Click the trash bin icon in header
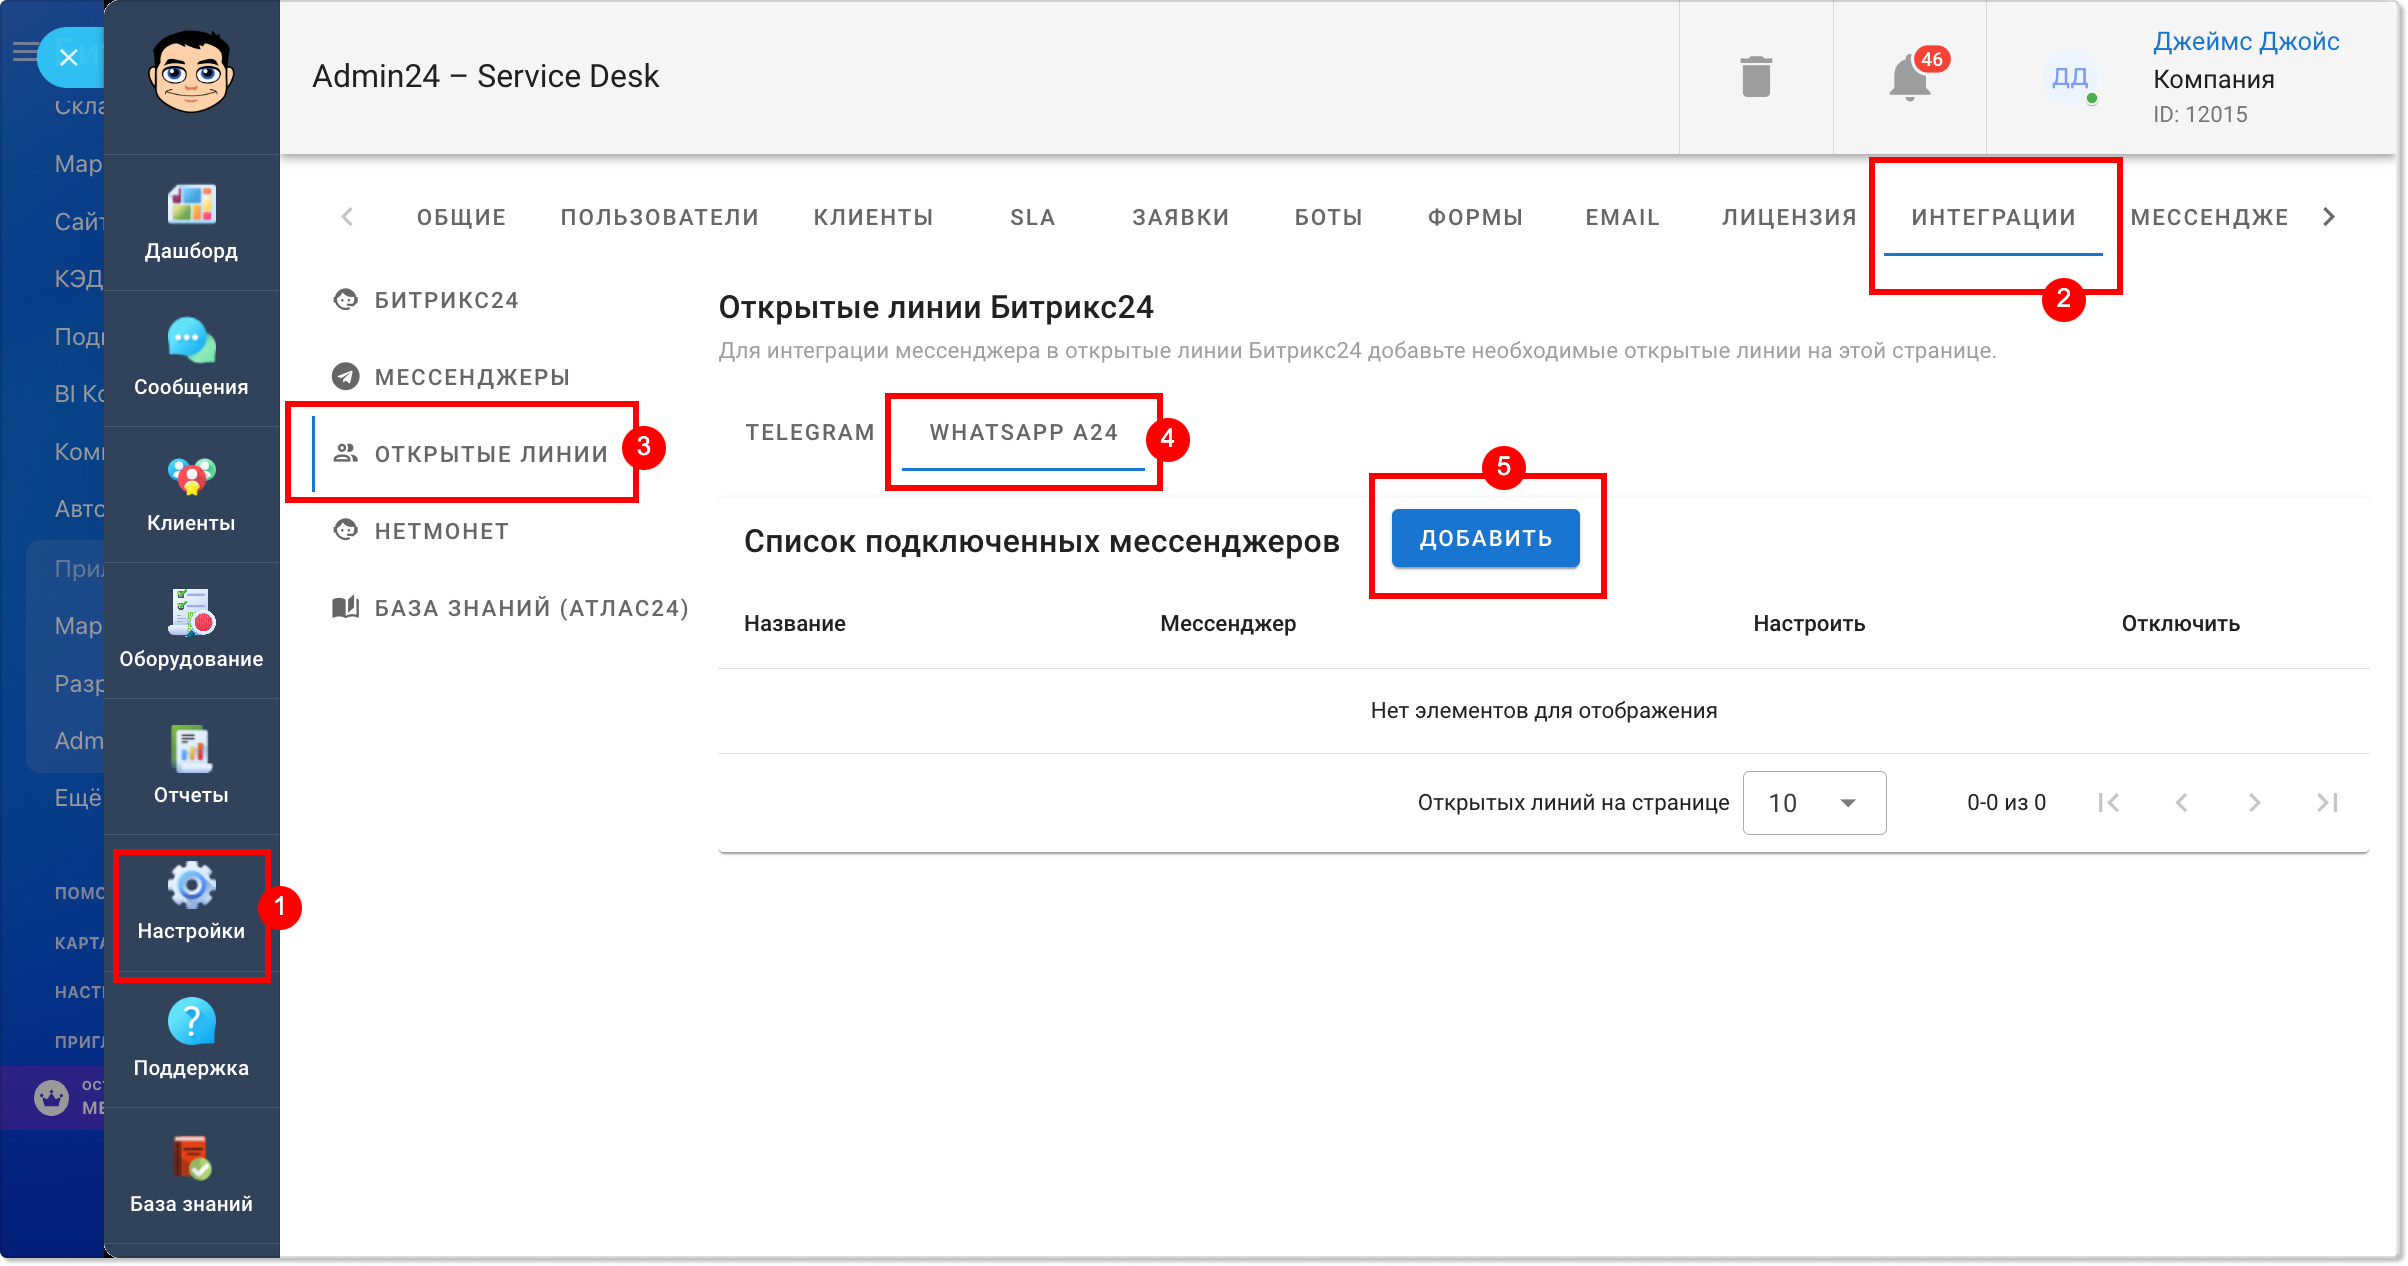This screenshot has height=1266, width=2408. coord(1756,77)
